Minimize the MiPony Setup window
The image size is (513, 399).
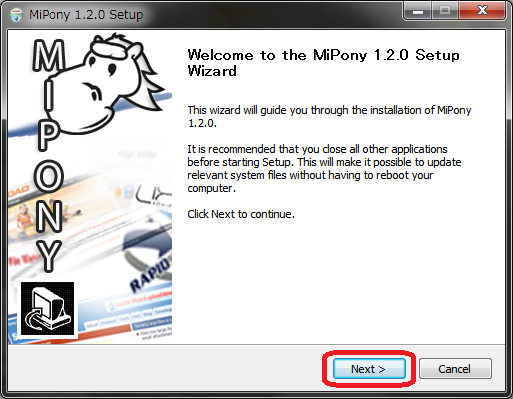pos(418,11)
